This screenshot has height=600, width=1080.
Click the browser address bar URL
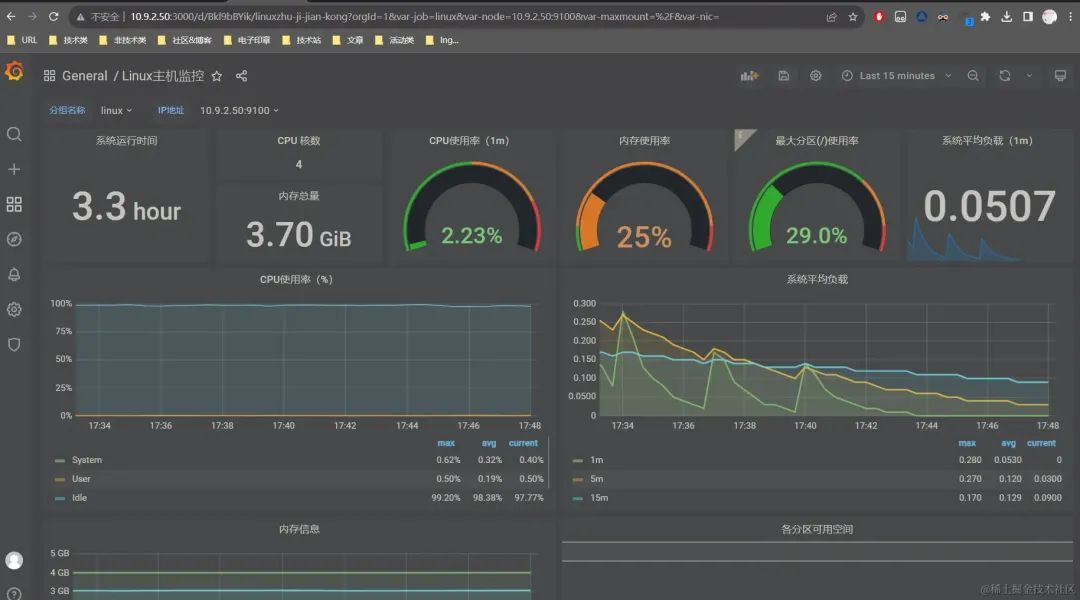pos(424,17)
